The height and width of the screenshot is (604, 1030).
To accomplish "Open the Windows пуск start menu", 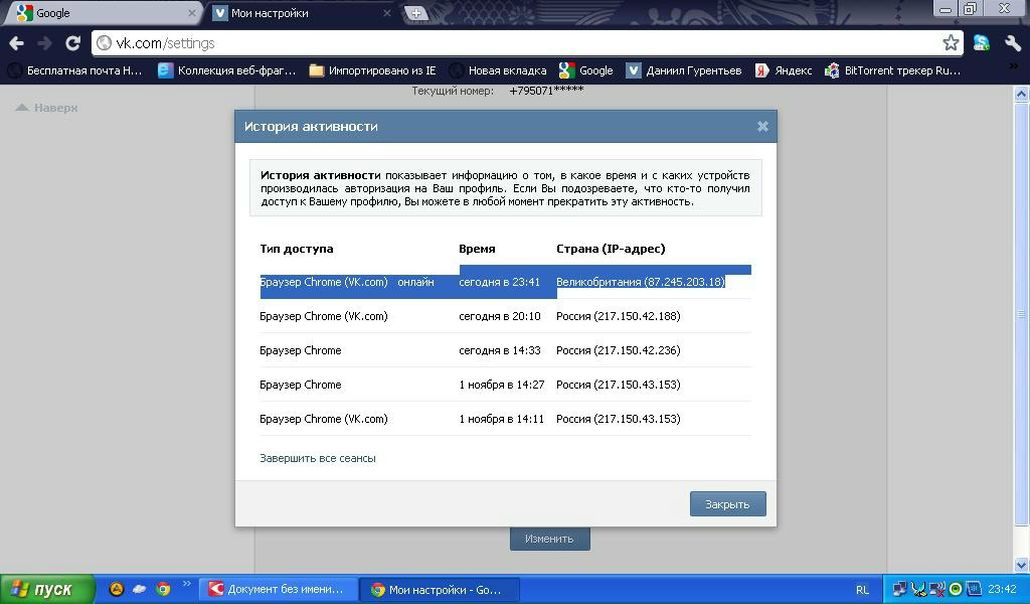I will (48, 589).
